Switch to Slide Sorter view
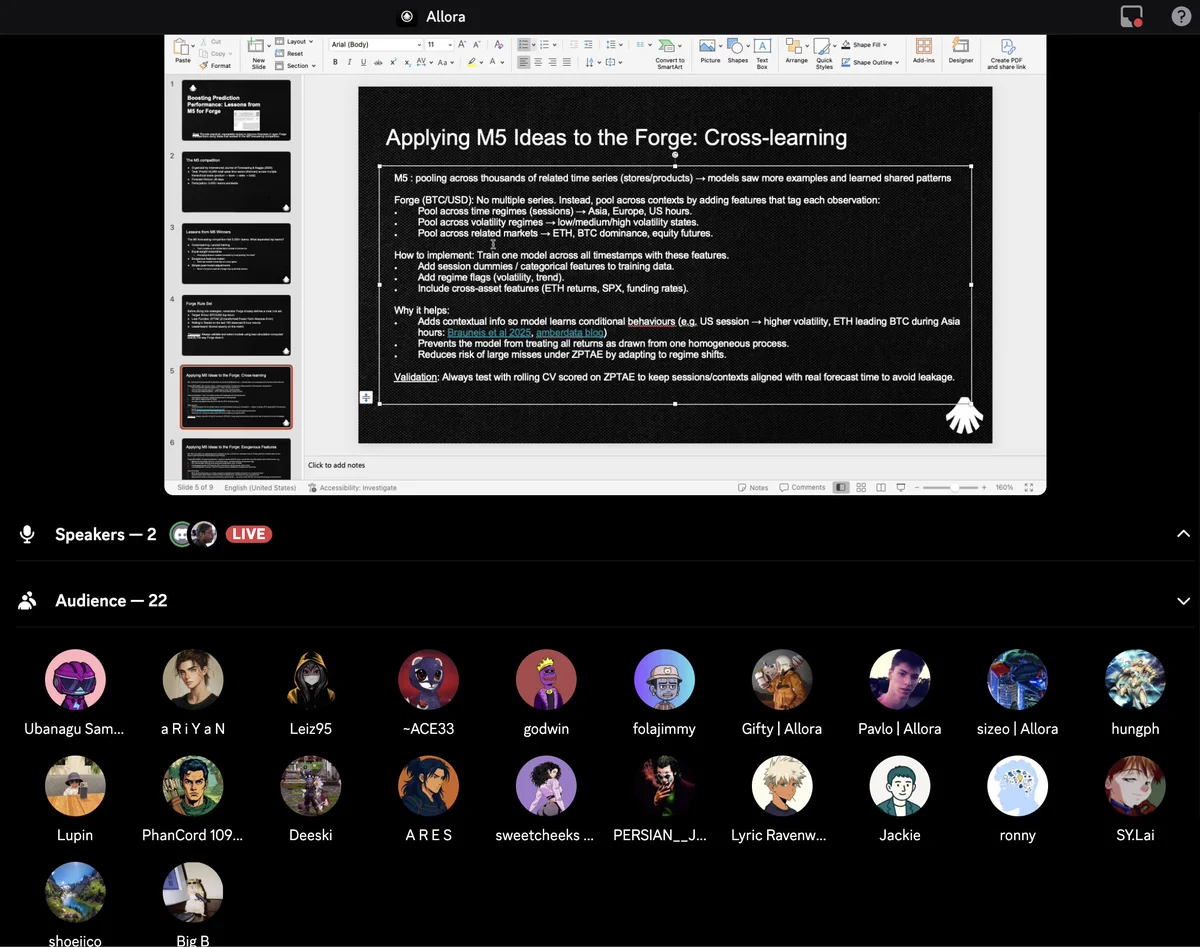 tap(861, 487)
